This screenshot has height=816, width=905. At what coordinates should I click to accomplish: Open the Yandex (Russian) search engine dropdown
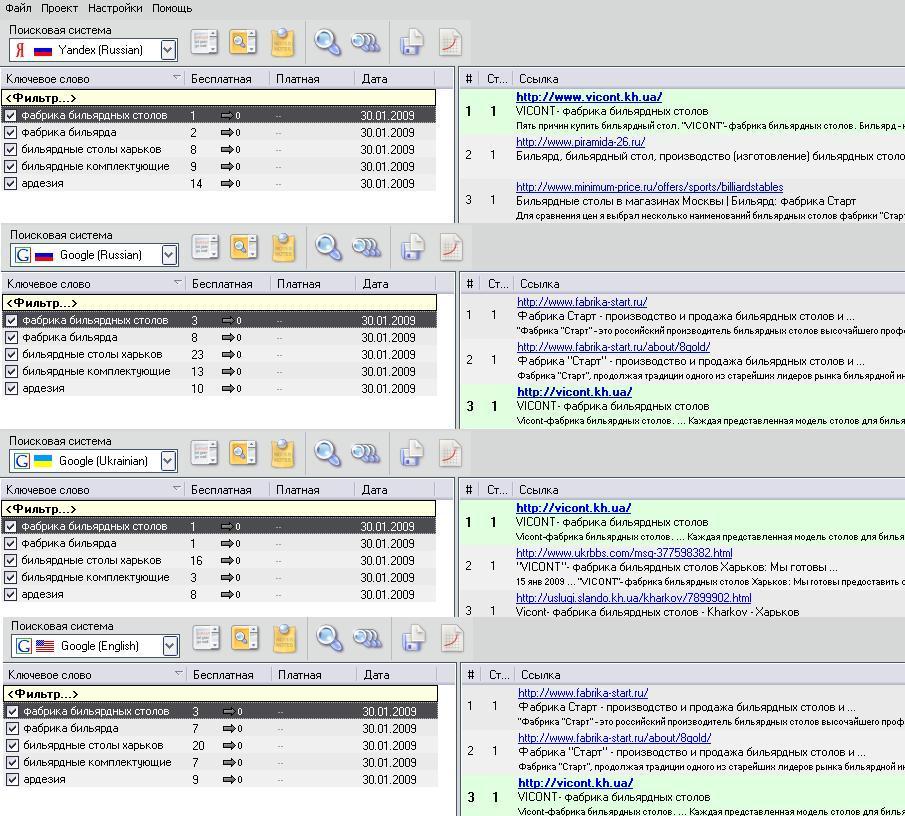(168, 50)
